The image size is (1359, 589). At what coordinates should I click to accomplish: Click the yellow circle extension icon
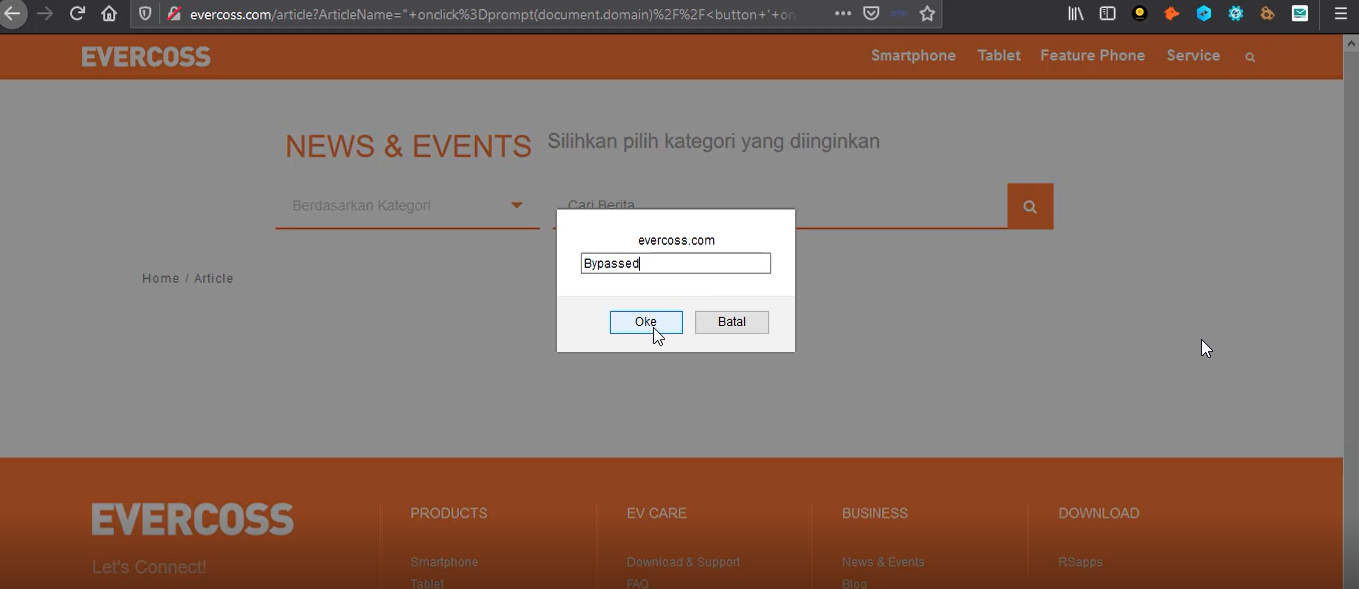[x=1139, y=13]
